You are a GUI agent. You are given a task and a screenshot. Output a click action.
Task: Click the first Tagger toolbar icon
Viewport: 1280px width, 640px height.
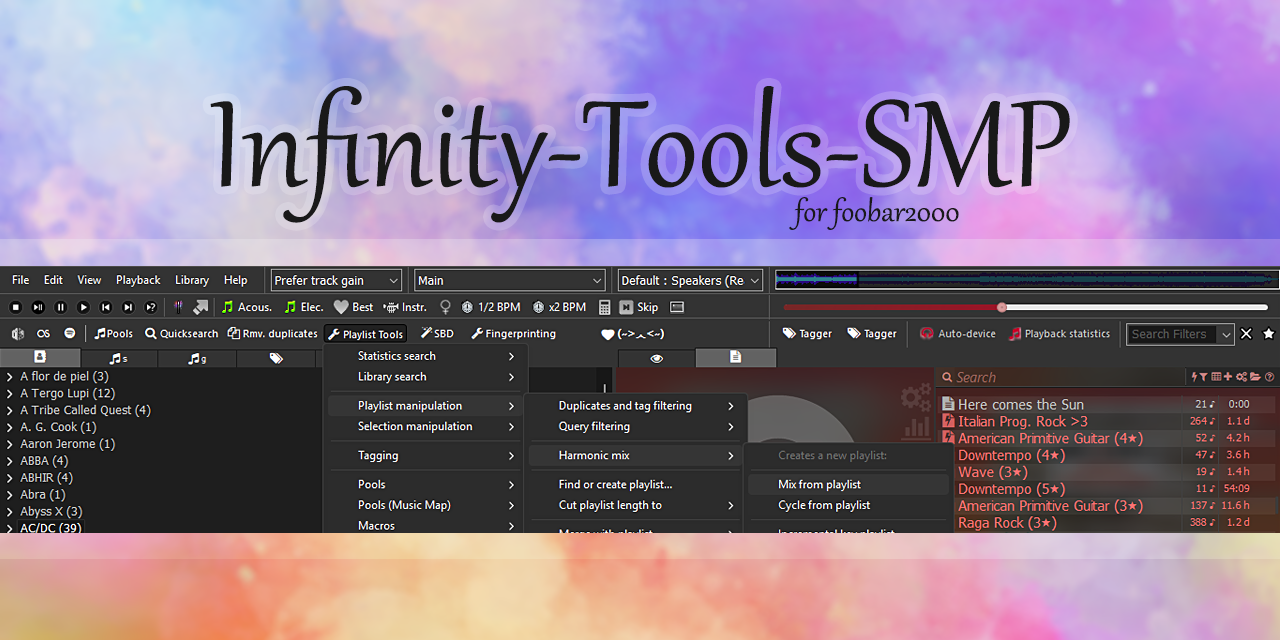point(806,333)
